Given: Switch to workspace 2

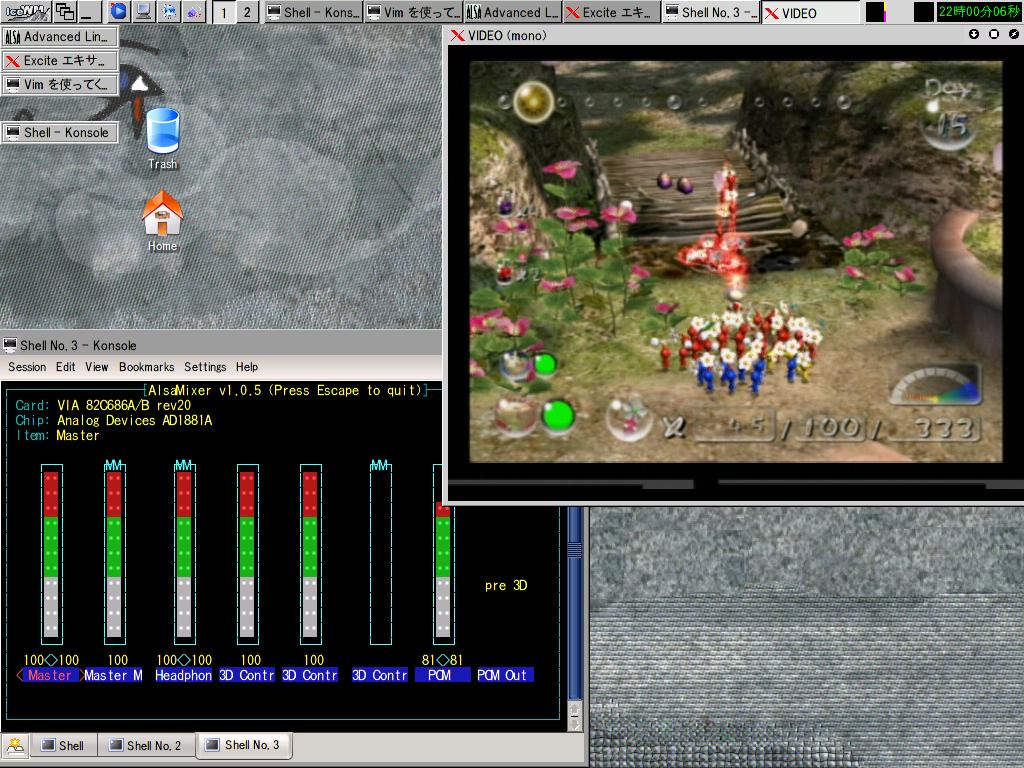Looking at the screenshot, I should (x=247, y=12).
